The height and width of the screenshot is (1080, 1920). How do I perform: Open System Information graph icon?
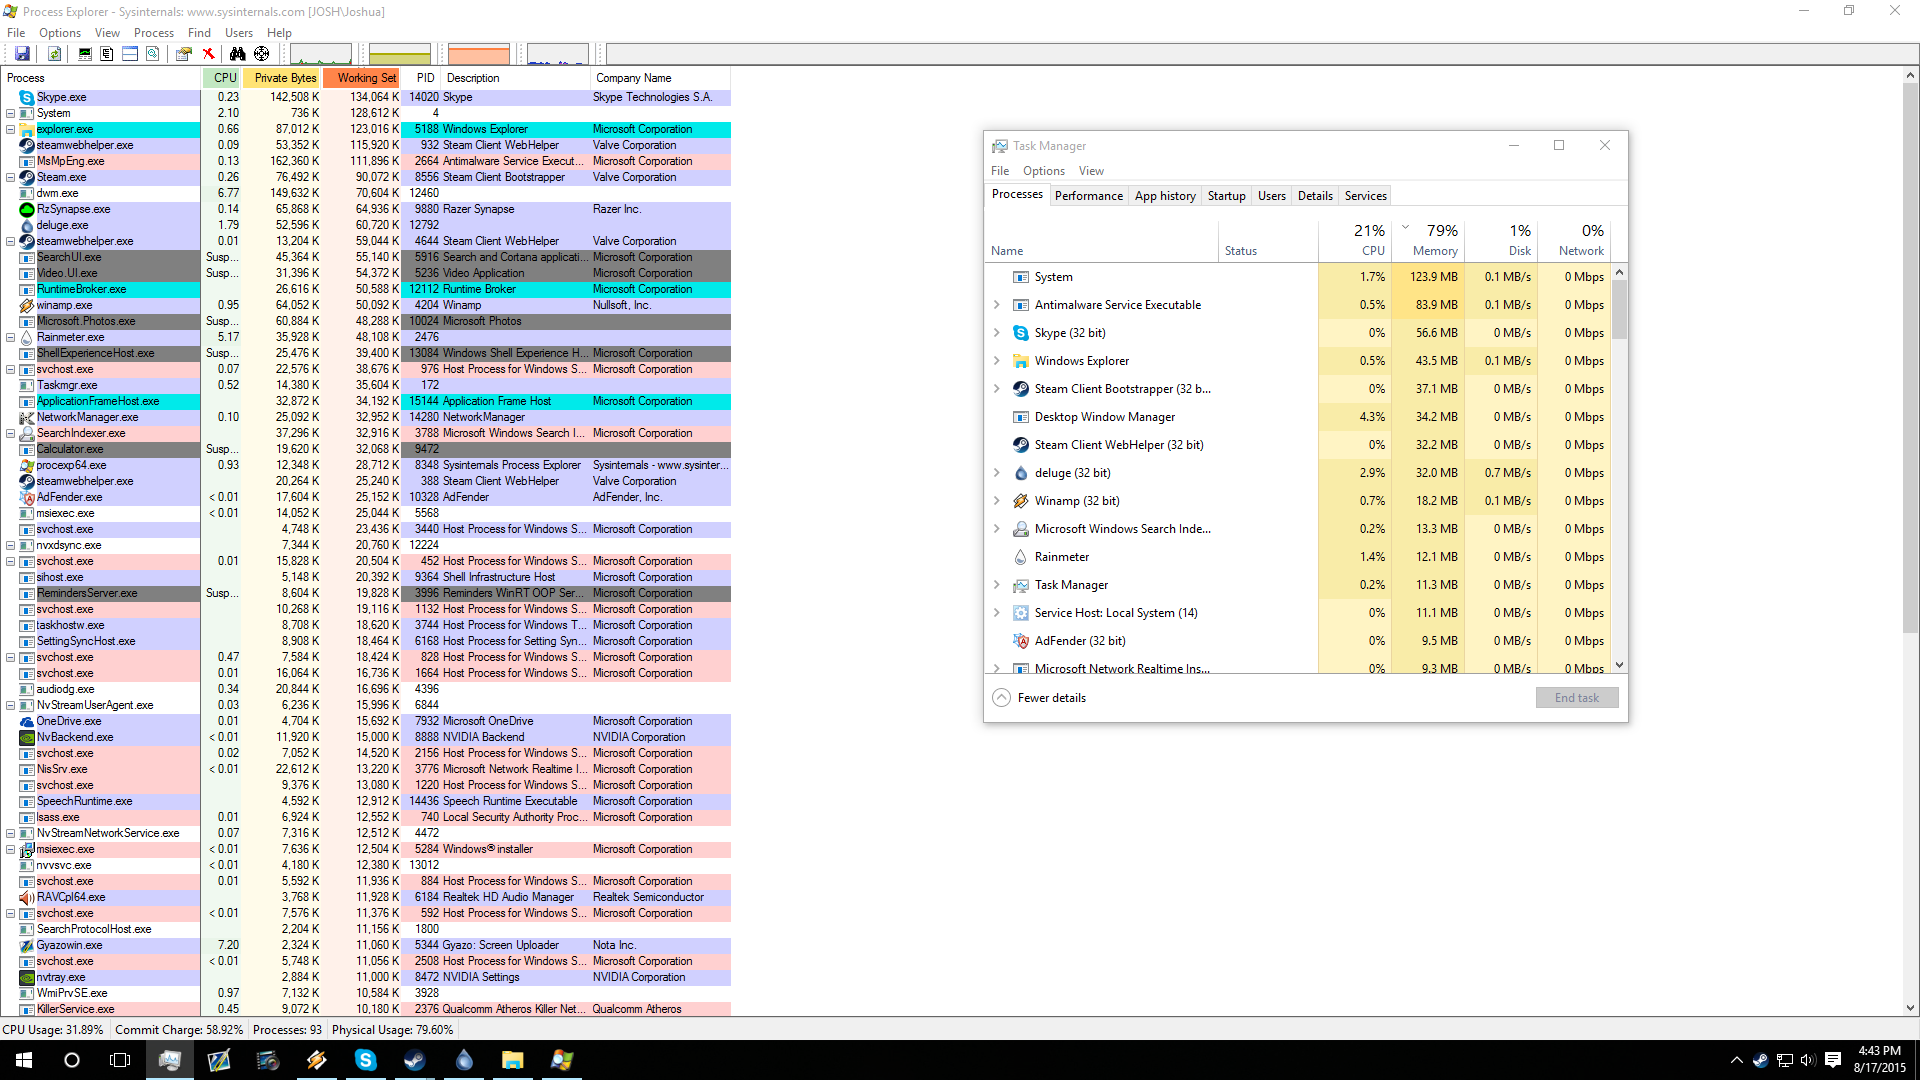(x=85, y=54)
